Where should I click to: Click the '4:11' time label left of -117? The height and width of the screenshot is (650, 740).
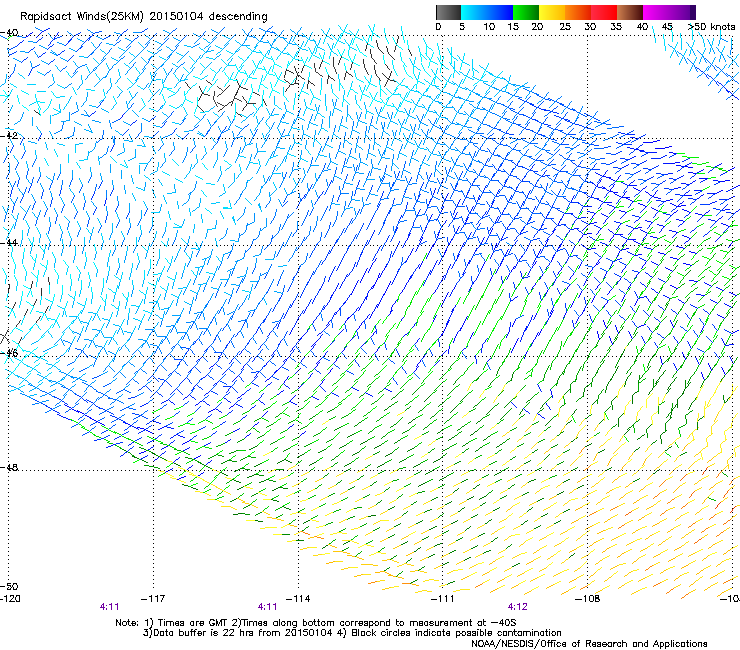(109, 607)
